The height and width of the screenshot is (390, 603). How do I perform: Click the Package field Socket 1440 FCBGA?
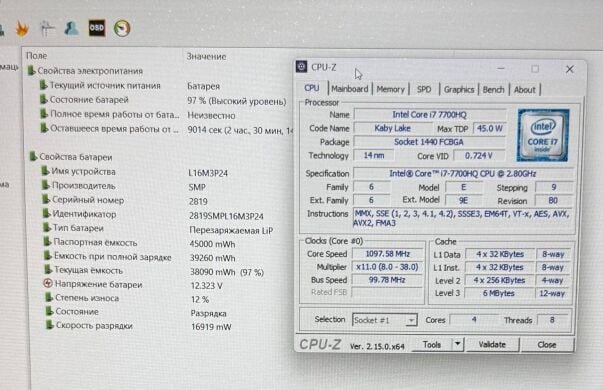click(429, 142)
